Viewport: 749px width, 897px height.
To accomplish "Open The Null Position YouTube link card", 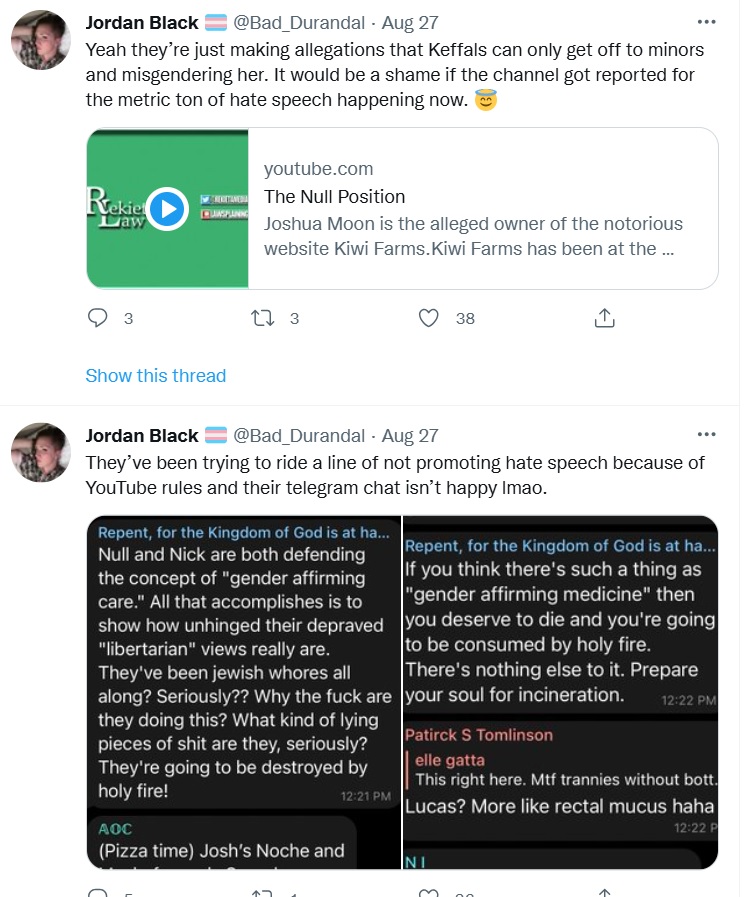I will [480, 209].
